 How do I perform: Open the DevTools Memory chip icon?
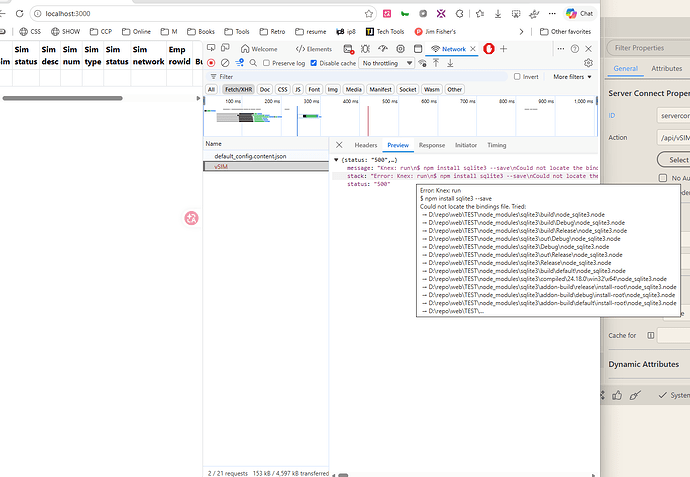(x=400, y=49)
